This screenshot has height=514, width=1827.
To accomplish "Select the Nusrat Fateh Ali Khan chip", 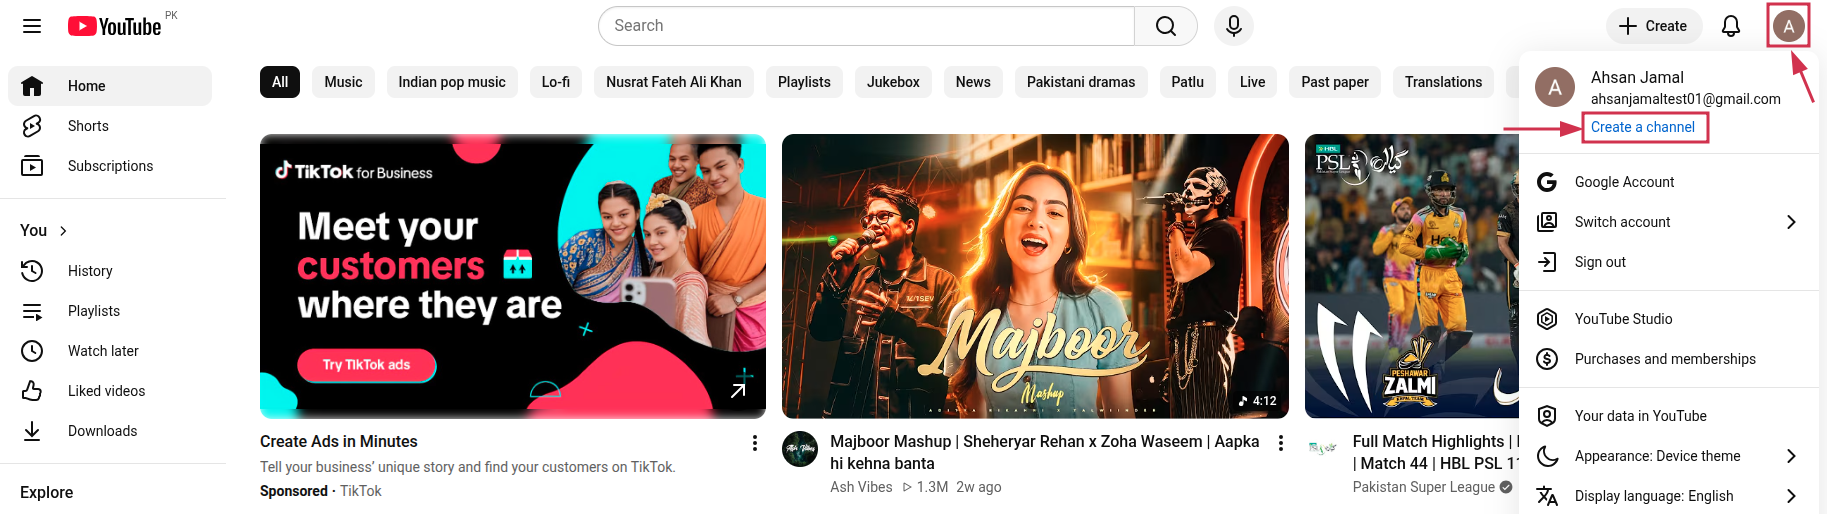I will [674, 82].
